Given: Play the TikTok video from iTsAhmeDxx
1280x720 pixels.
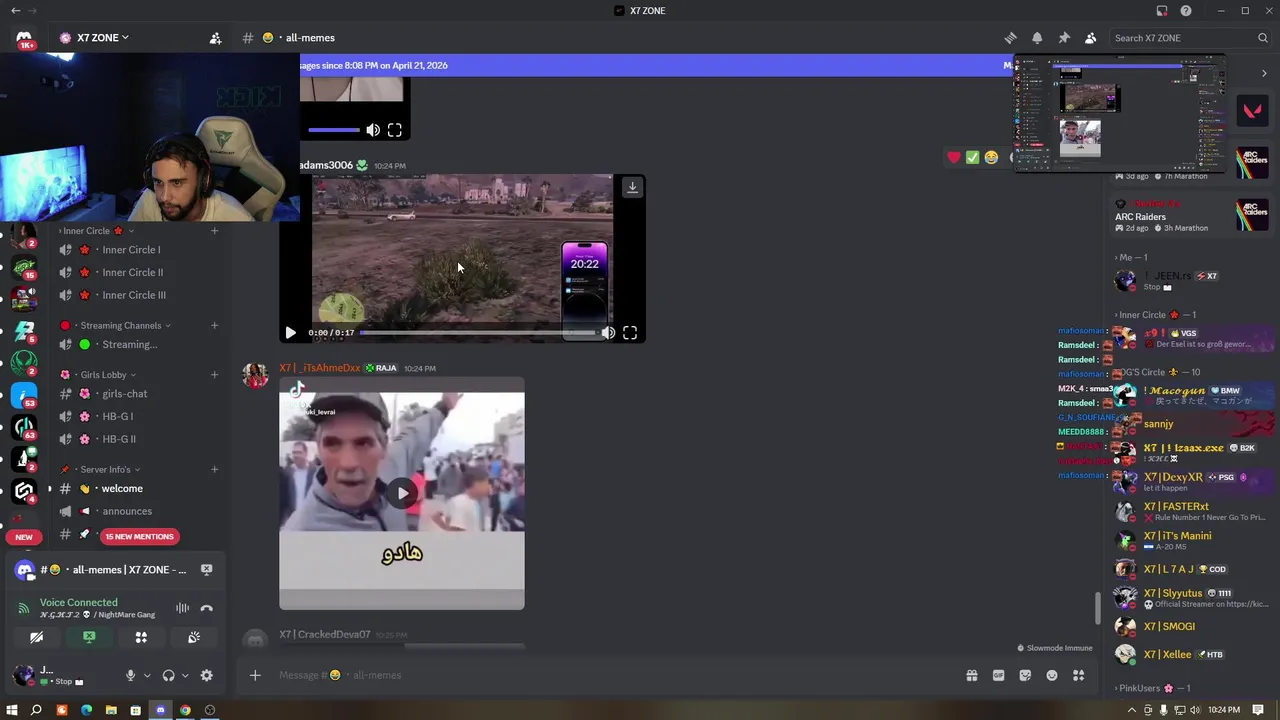Looking at the screenshot, I should click(x=402, y=492).
